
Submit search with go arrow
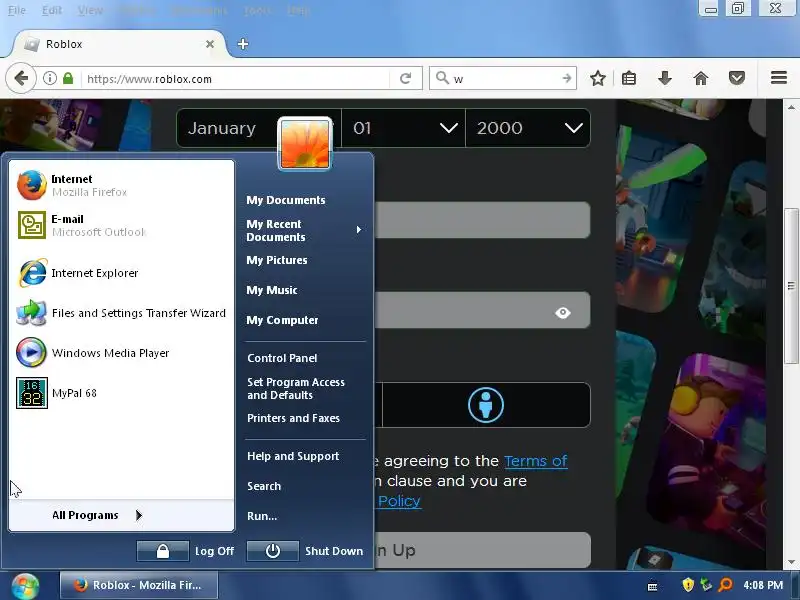coord(566,78)
